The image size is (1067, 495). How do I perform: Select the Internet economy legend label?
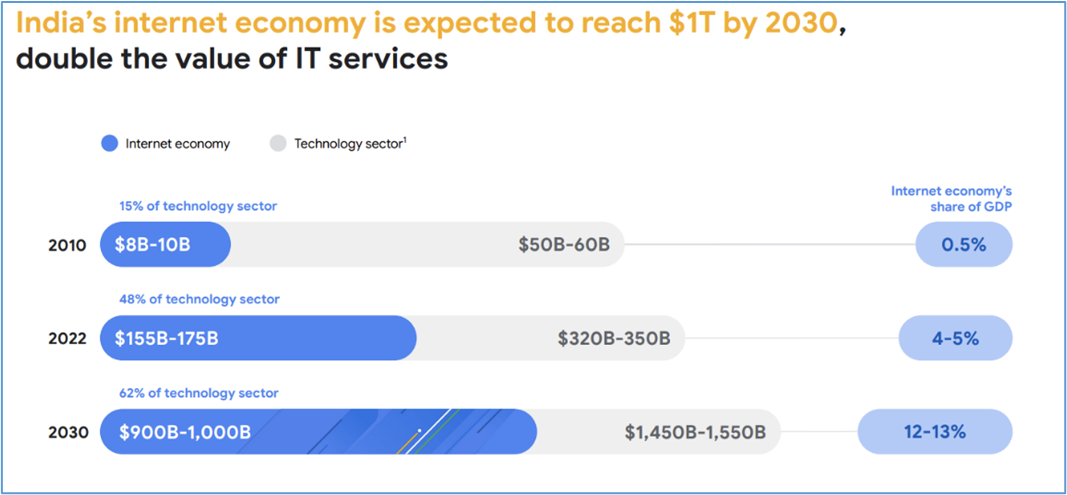pos(178,144)
